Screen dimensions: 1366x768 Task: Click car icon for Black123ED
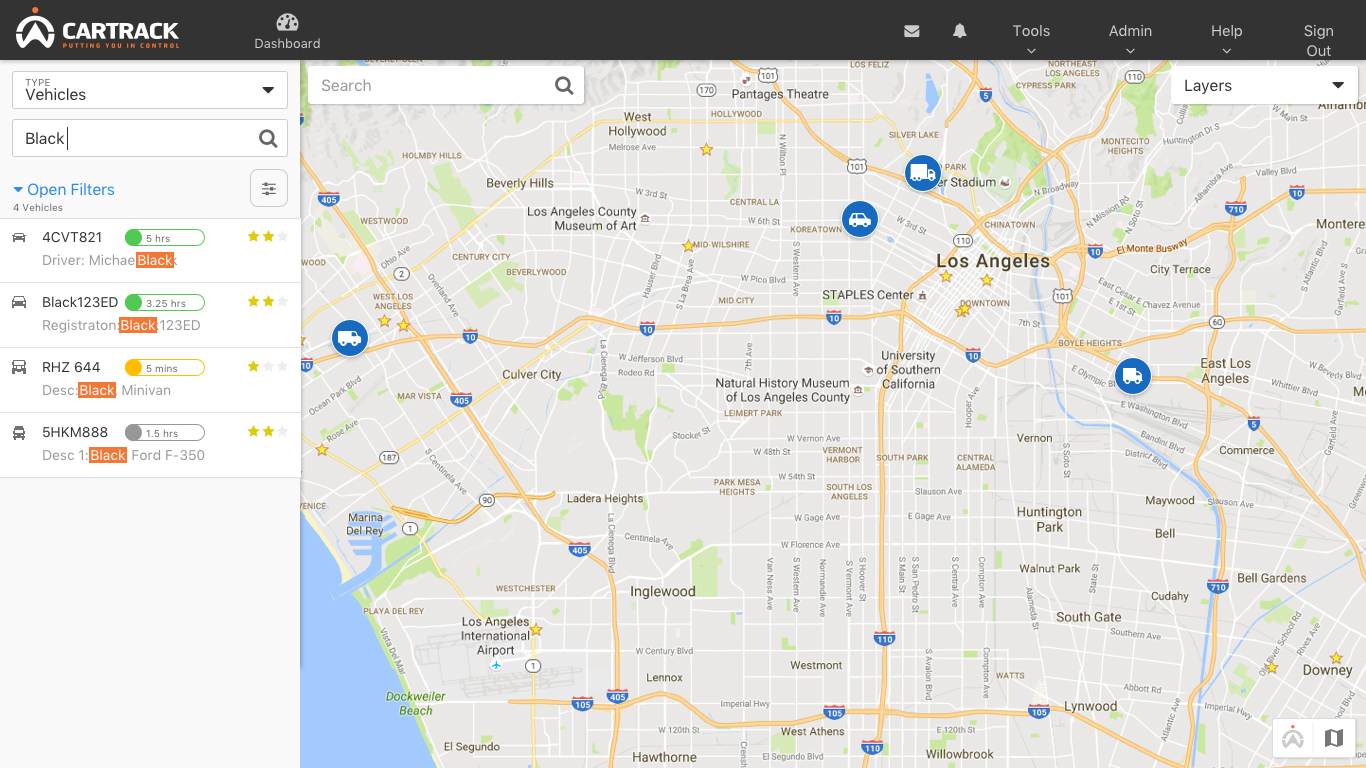coord(19,302)
